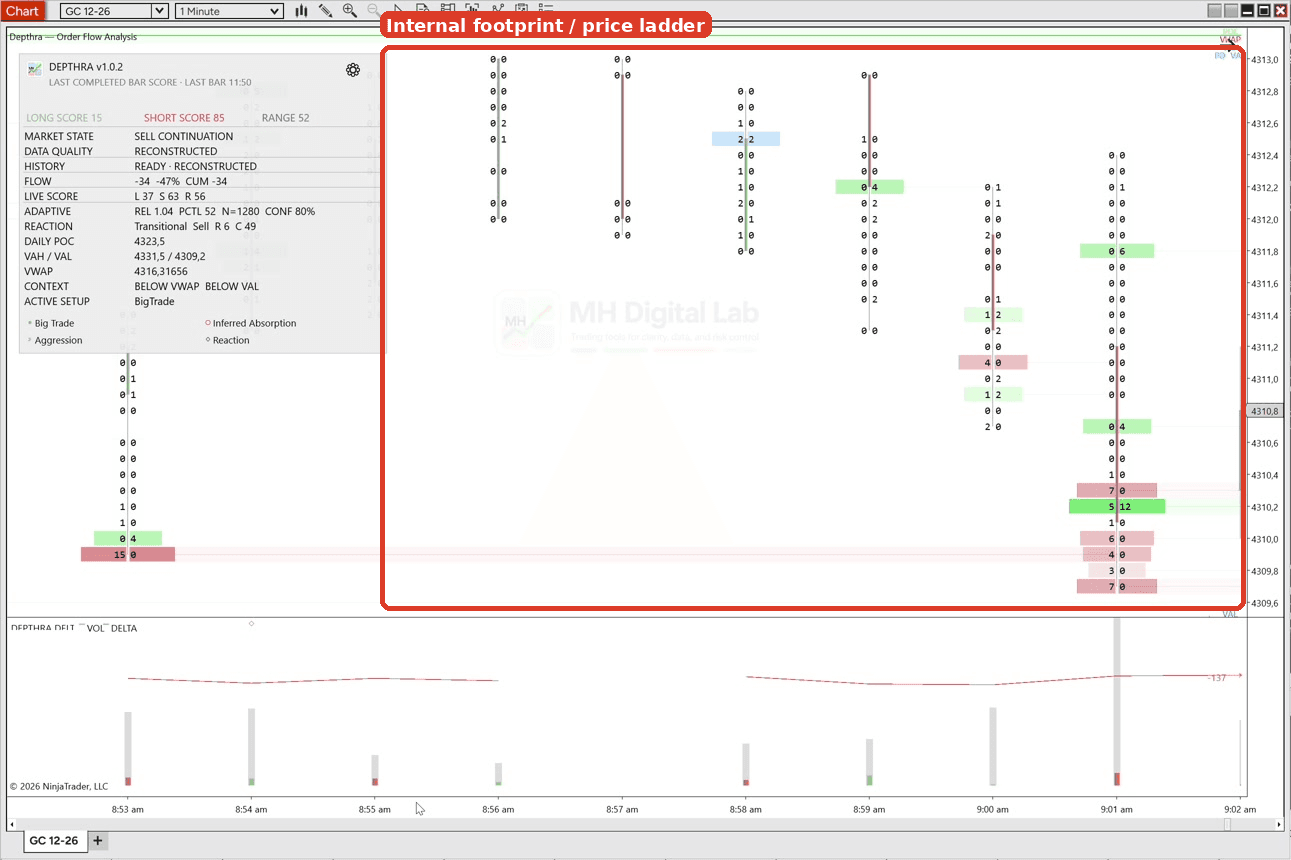The height and width of the screenshot is (860, 1291).
Task: Click the 8:53 am time axis label
Action: pyautogui.click(x=127, y=810)
